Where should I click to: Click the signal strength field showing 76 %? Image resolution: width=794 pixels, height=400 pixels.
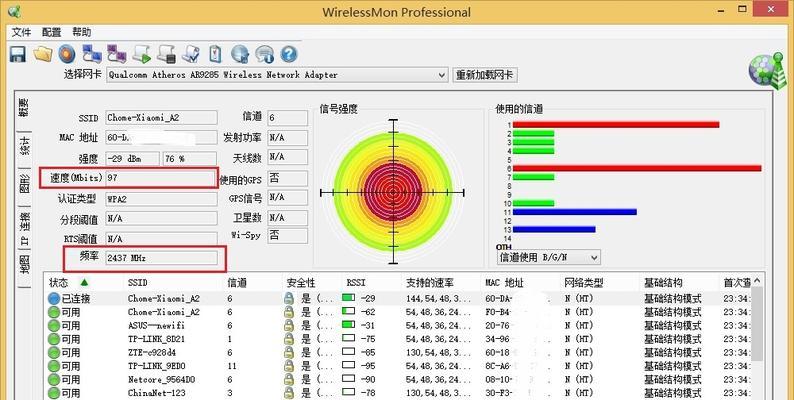click(x=190, y=158)
